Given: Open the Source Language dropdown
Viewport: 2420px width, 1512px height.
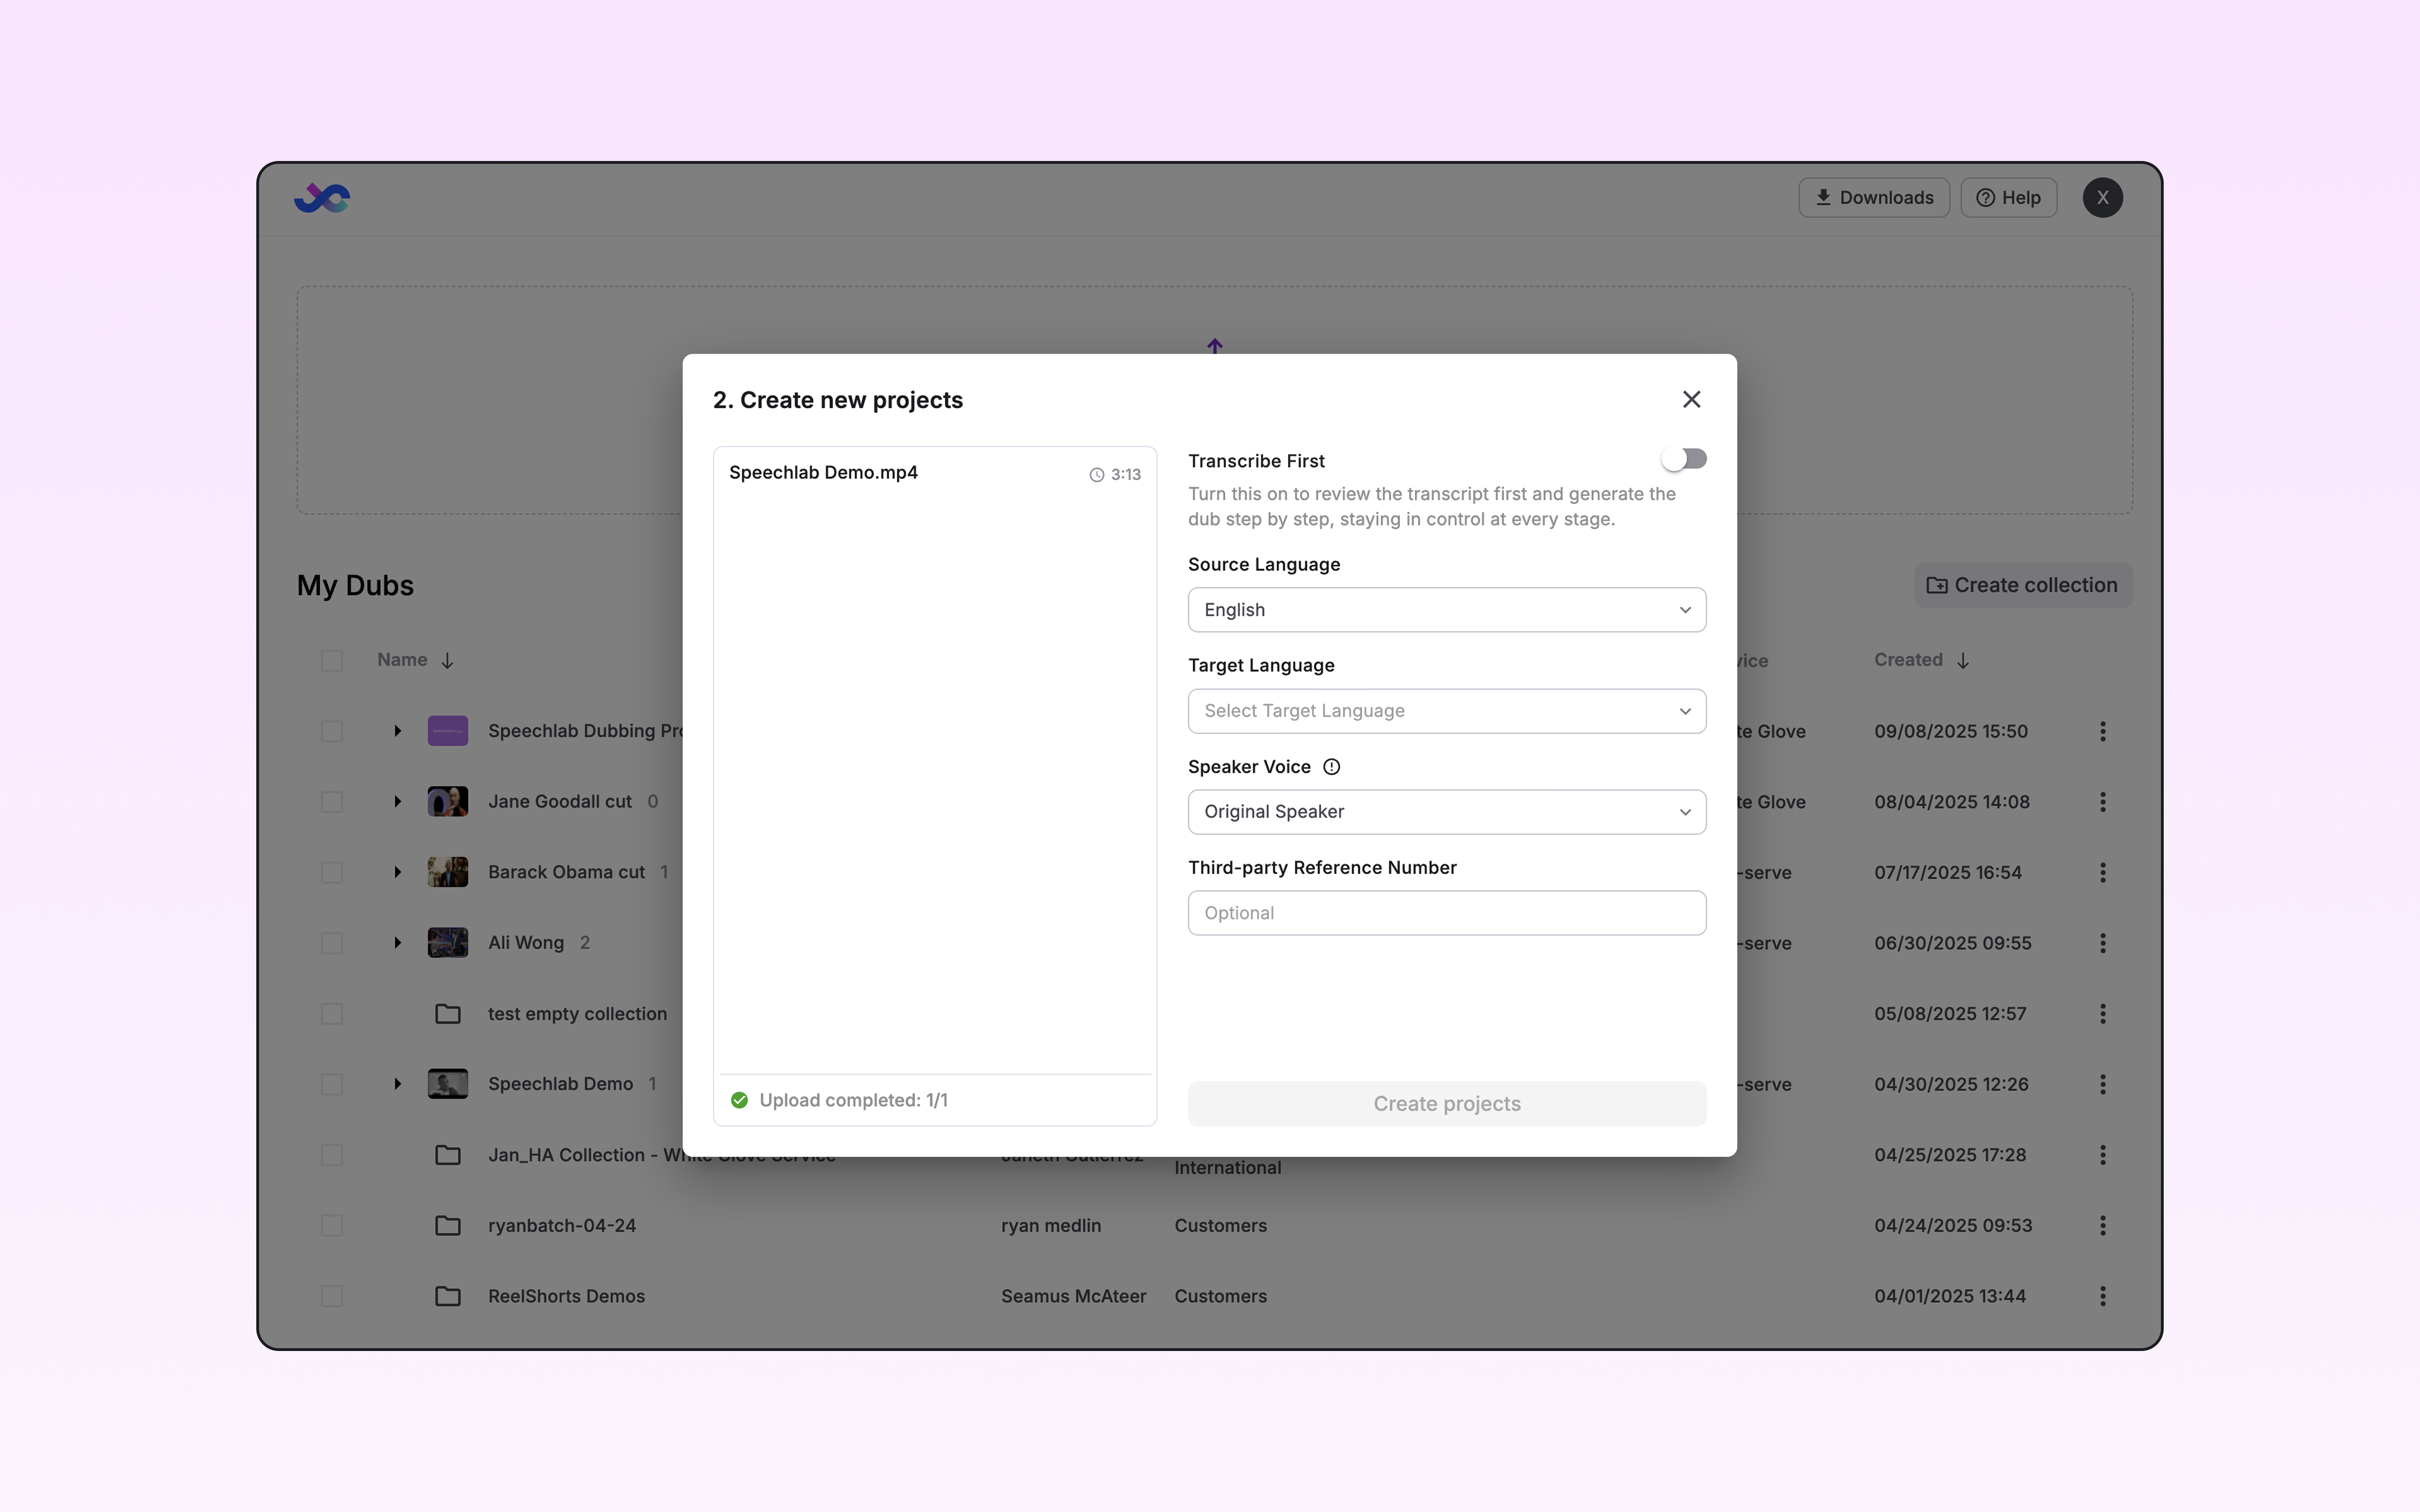Looking at the screenshot, I should point(1446,610).
